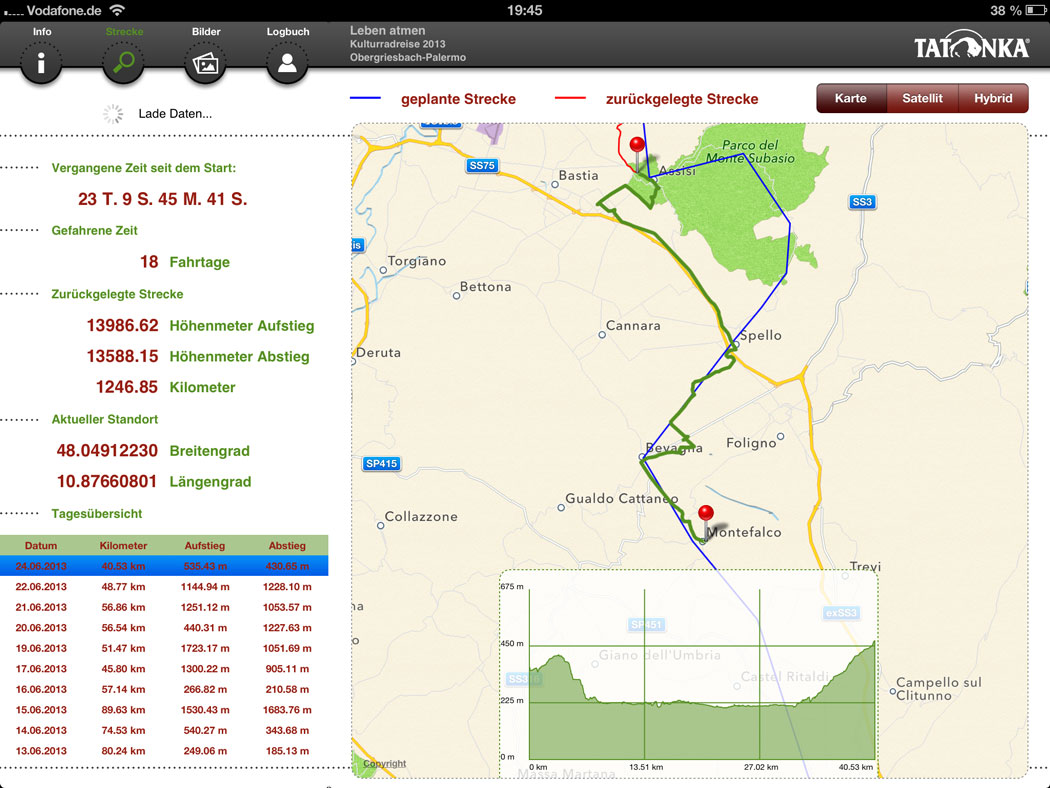Switch map to Karte view
The image size is (1050, 788).
point(850,98)
